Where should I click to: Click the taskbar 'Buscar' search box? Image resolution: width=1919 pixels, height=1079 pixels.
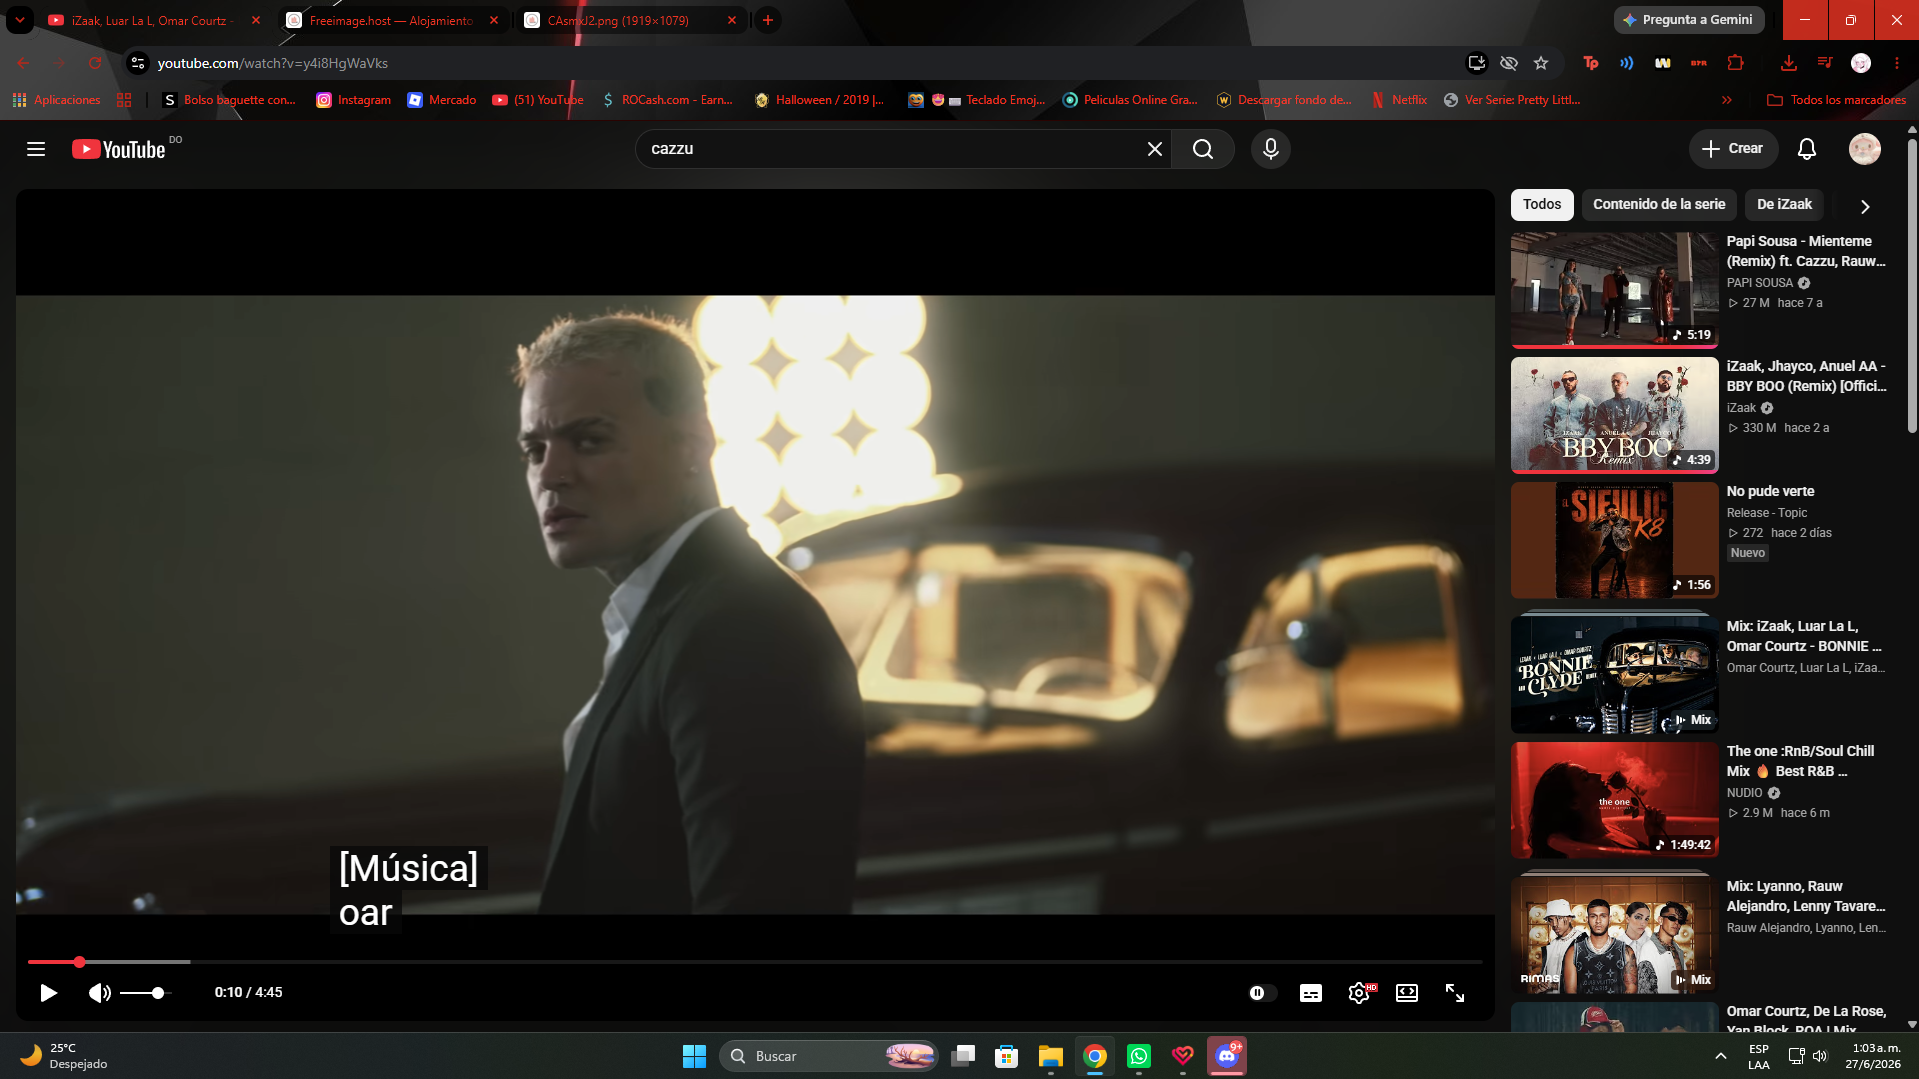(828, 1056)
